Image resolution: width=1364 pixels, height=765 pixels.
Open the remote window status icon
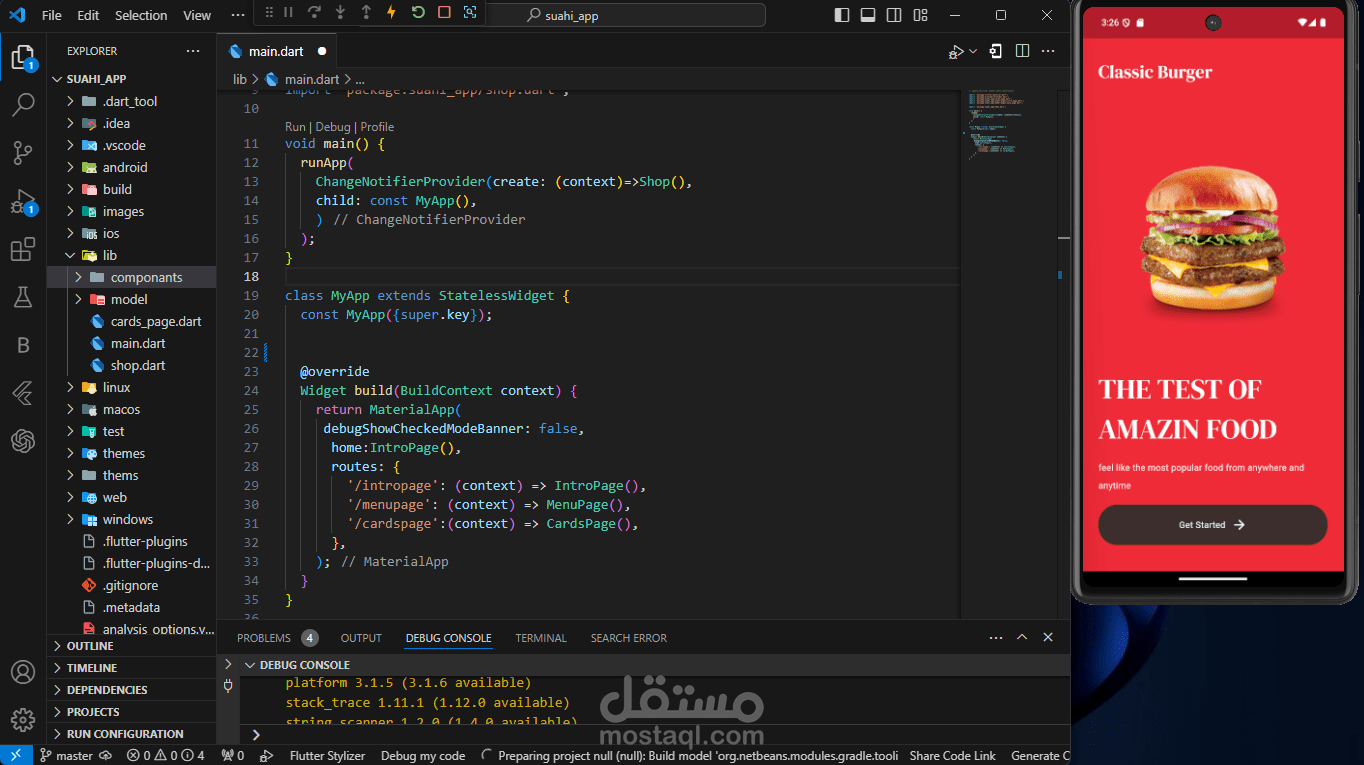16,756
